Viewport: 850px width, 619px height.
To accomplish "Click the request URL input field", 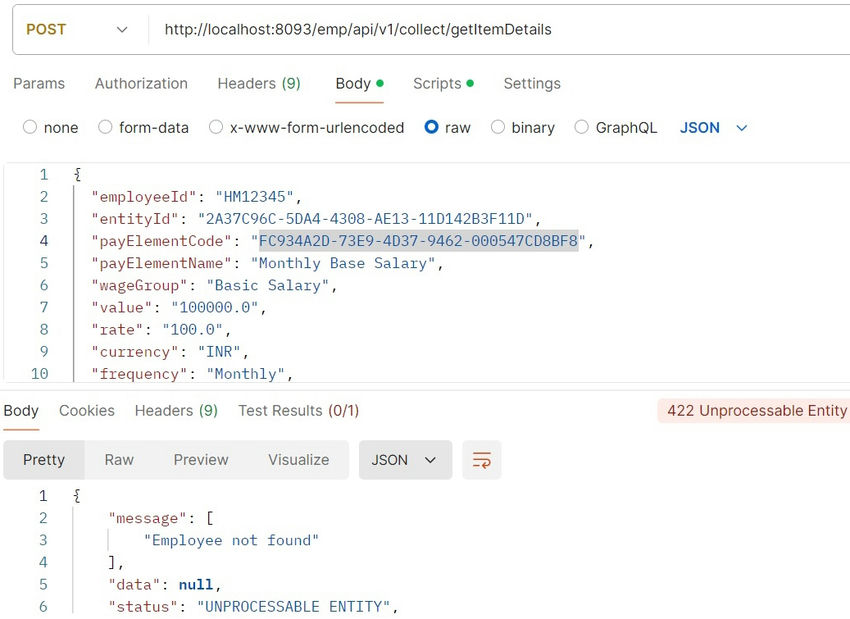I will point(500,30).
